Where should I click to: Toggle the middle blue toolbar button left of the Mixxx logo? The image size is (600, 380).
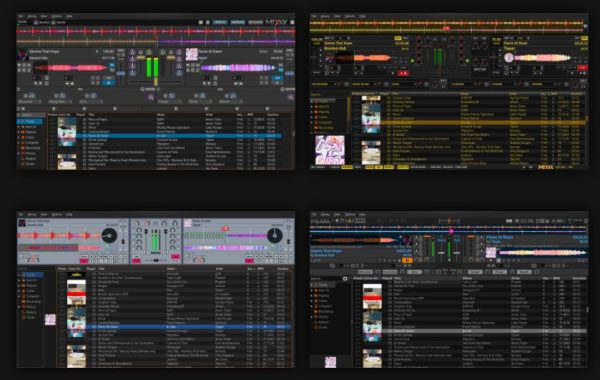click(x=237, y=22)
